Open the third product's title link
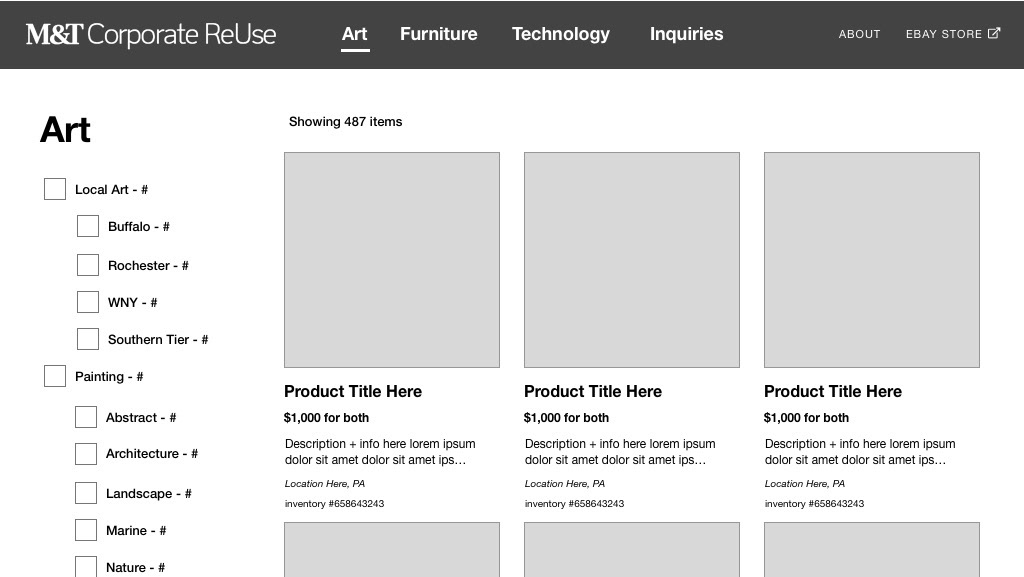 (x=833, y=392)
